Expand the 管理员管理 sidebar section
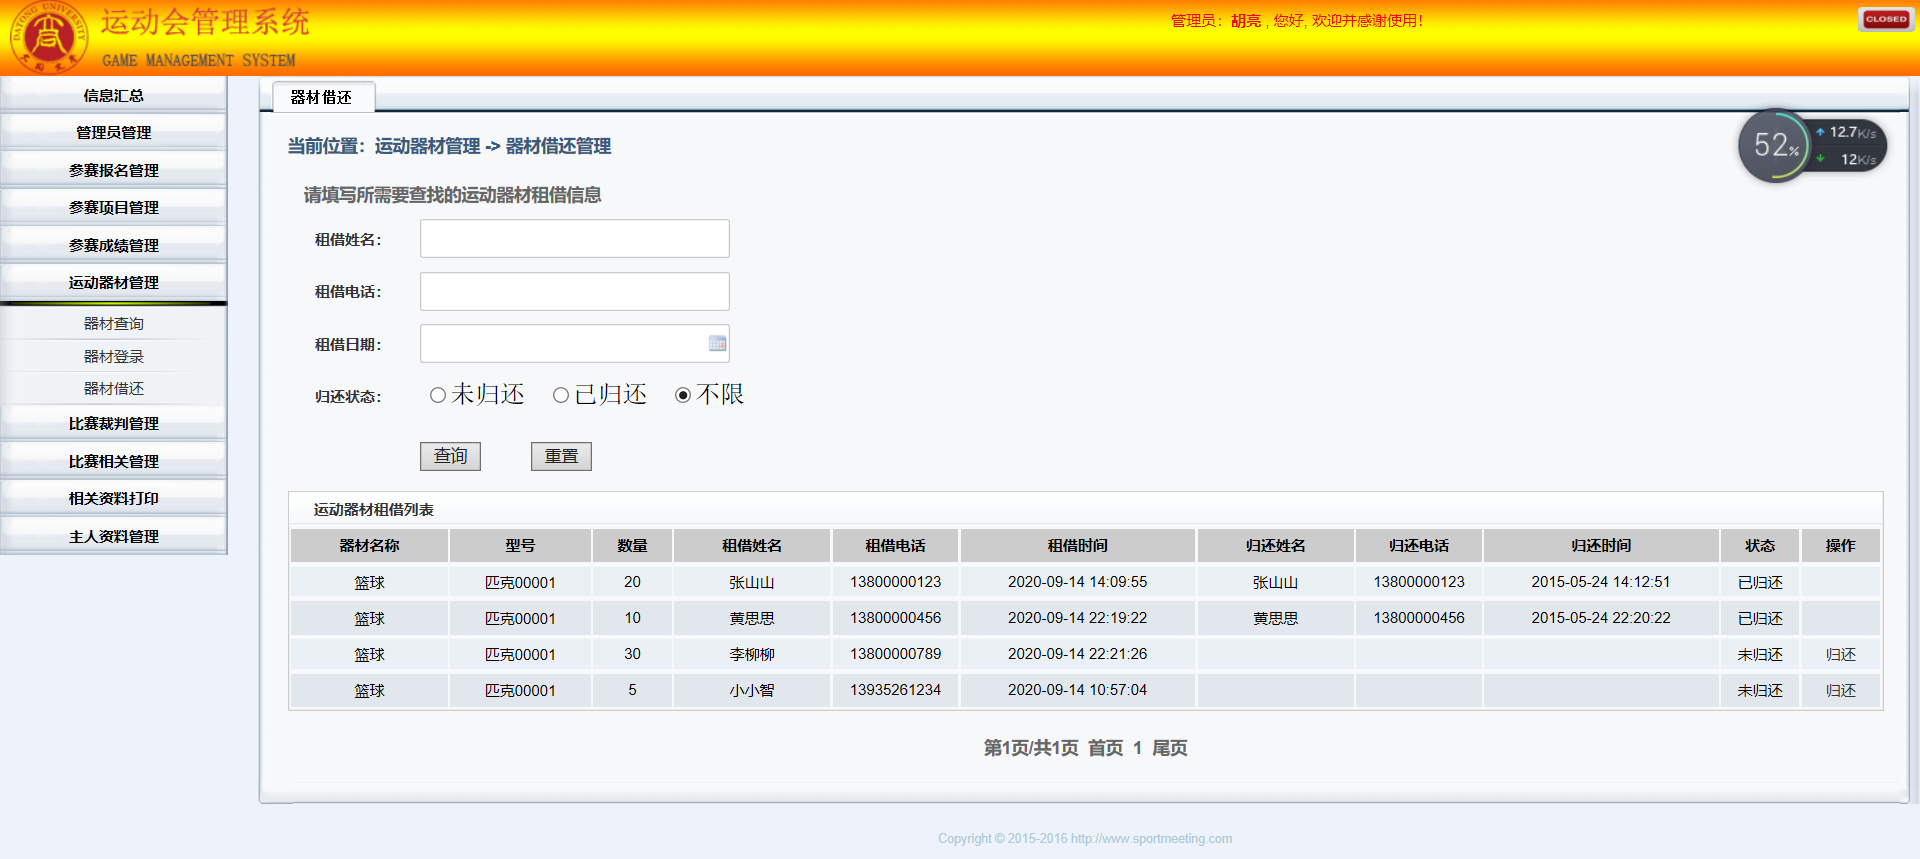Image resolution: width=1920 pixels, height=859 pixels. tap(113, 132)
